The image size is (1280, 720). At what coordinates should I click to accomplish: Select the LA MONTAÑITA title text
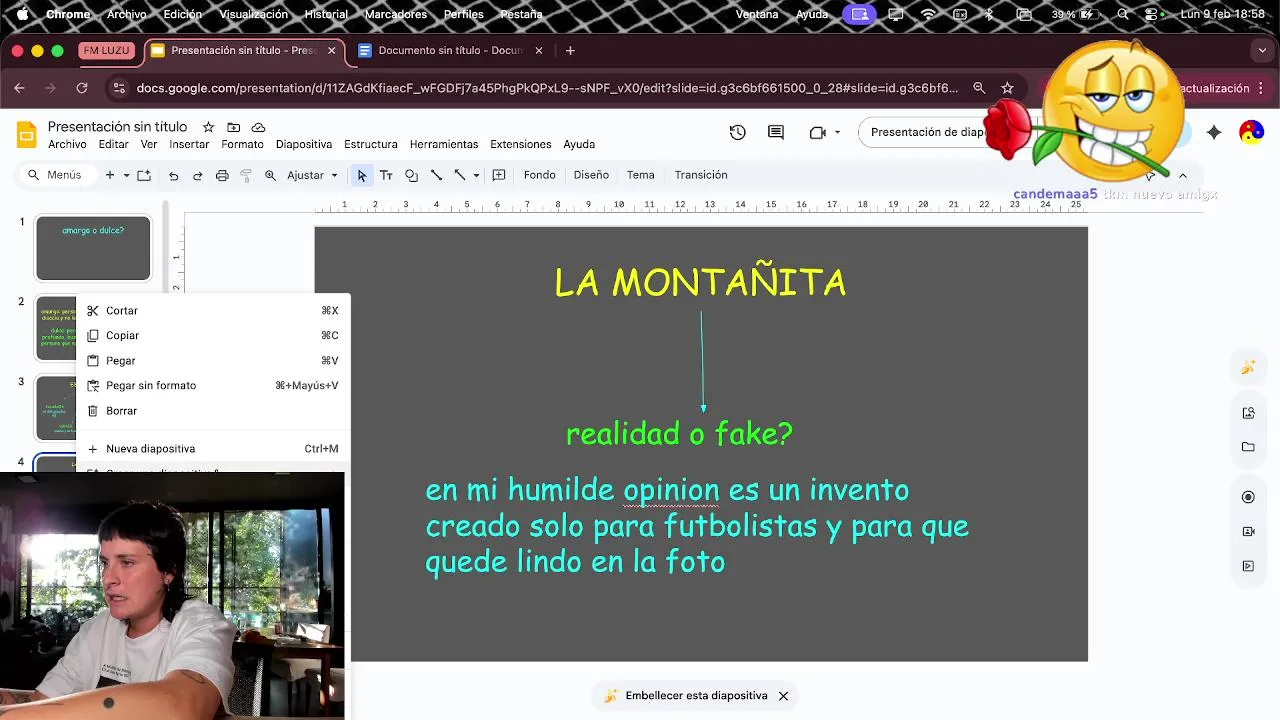(700, 283)
